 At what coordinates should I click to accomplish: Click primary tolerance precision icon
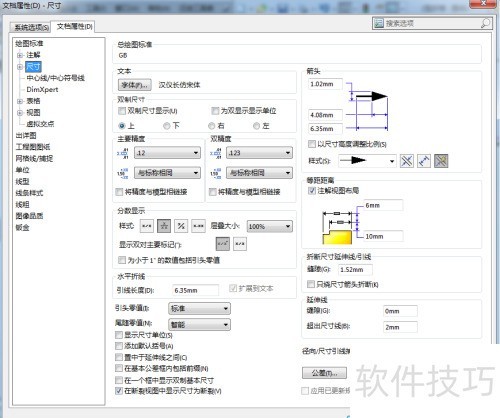(x=123, y=173)
